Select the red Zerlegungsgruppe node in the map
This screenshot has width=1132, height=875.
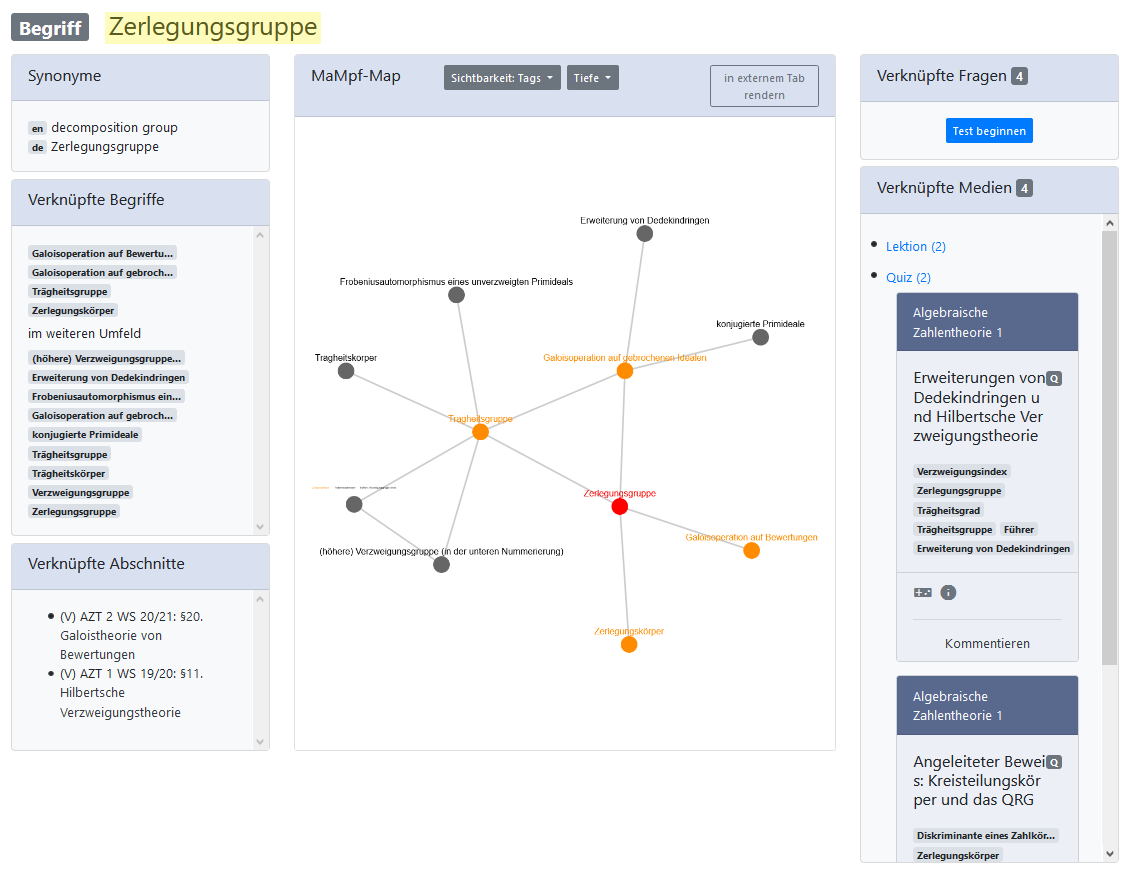(x=620, y=507)
